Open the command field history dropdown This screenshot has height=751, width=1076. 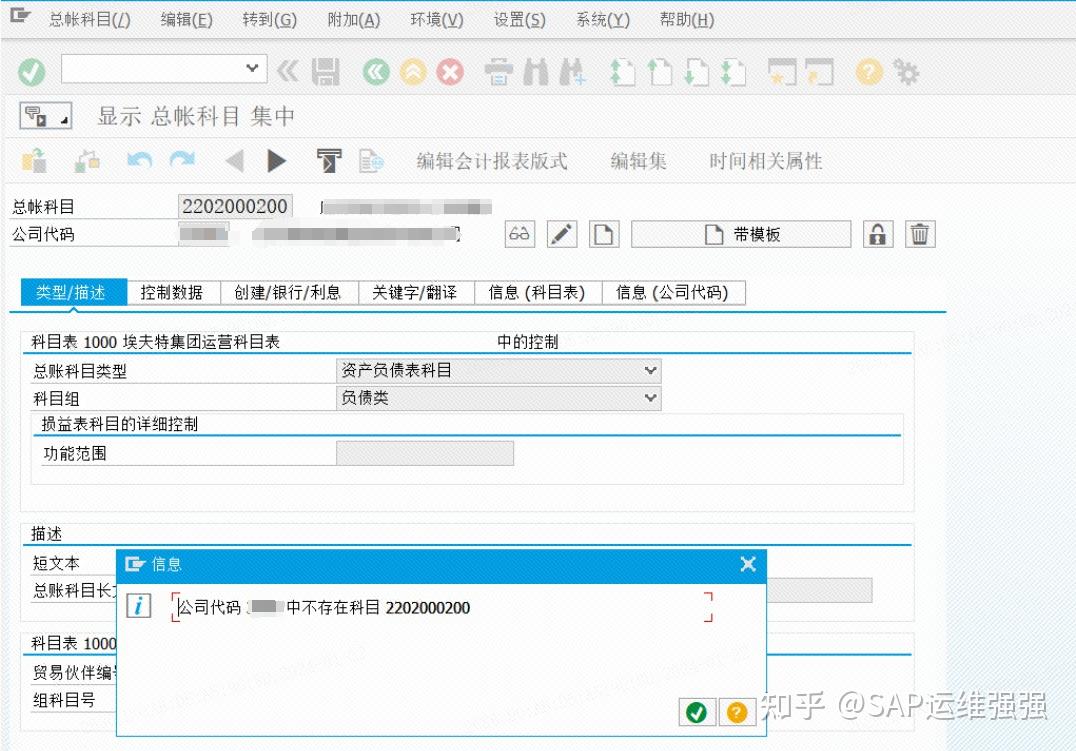point(253,68)
